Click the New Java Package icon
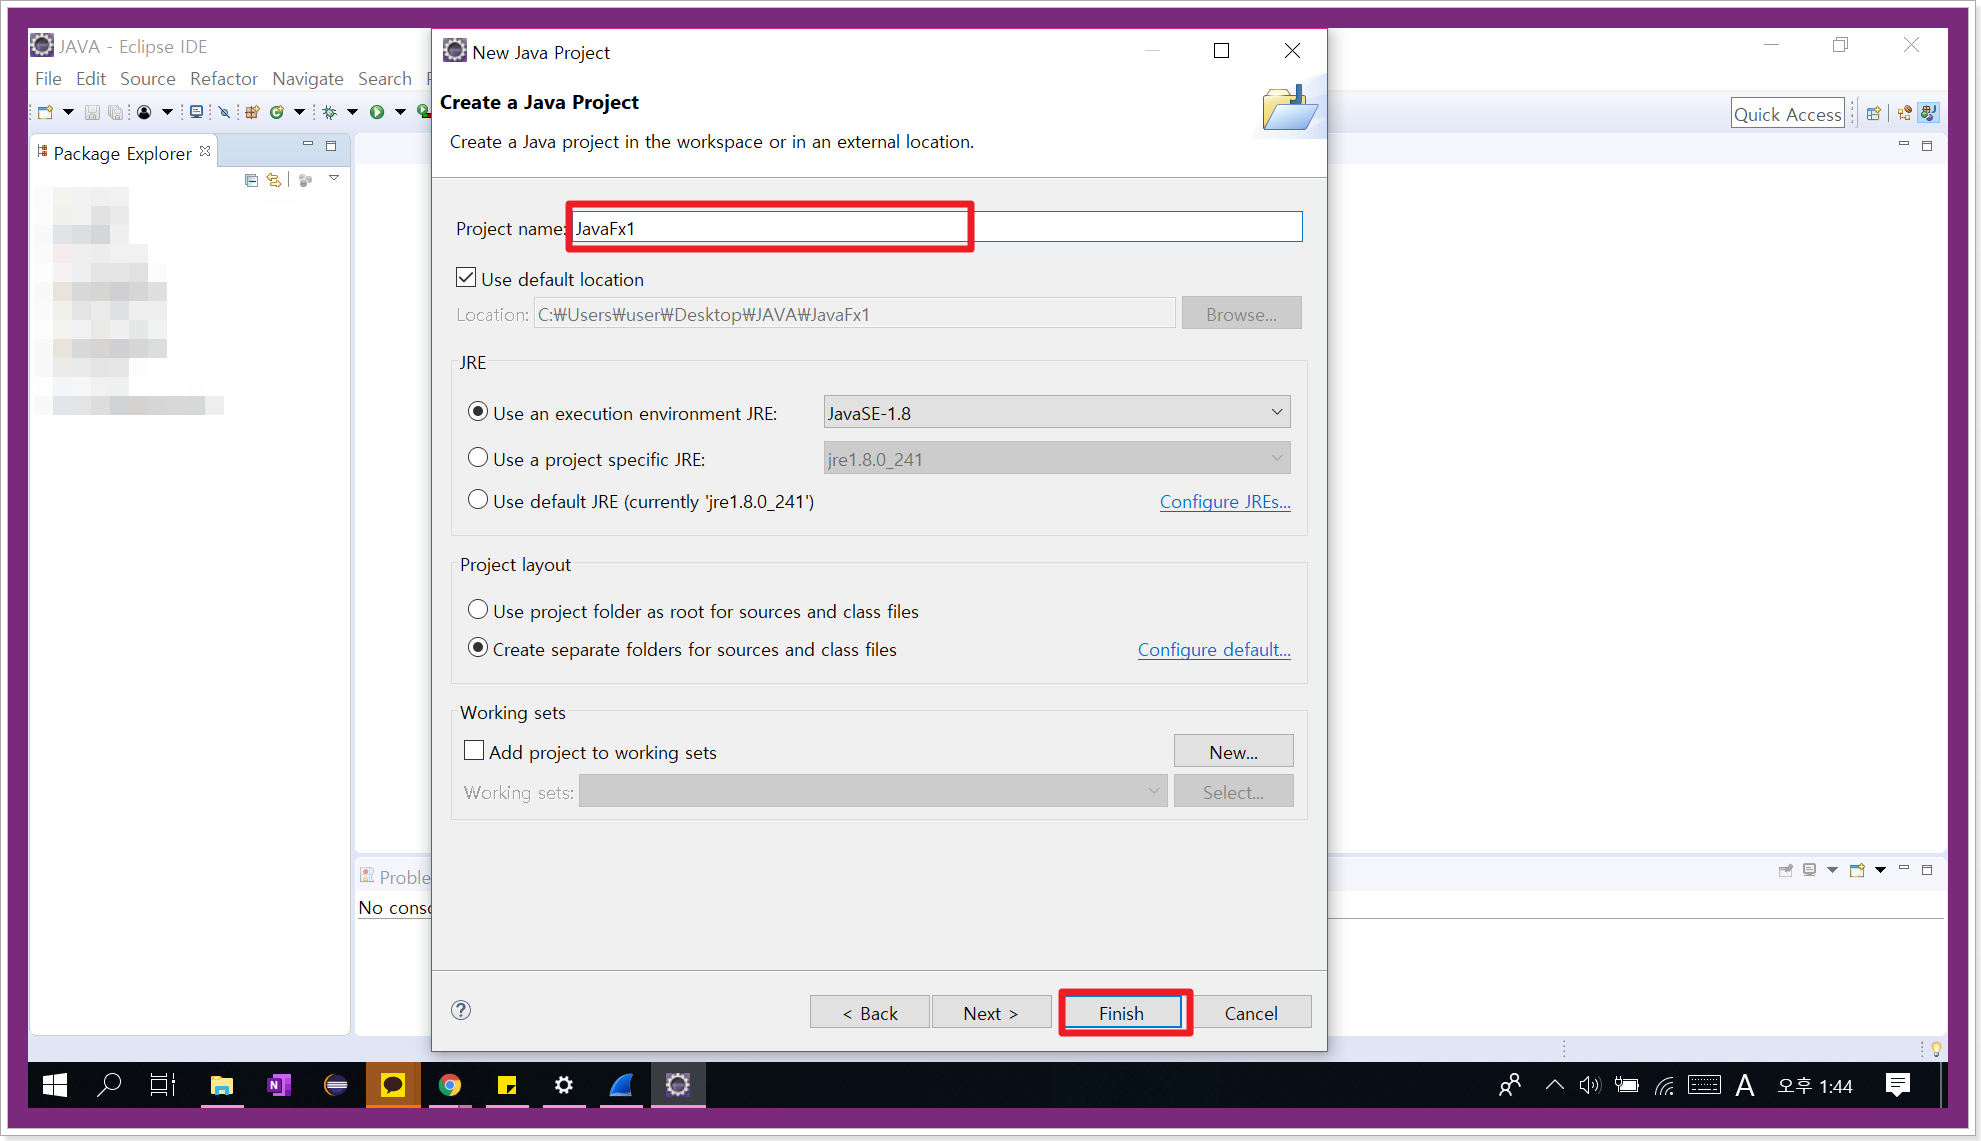 (252, 112)
